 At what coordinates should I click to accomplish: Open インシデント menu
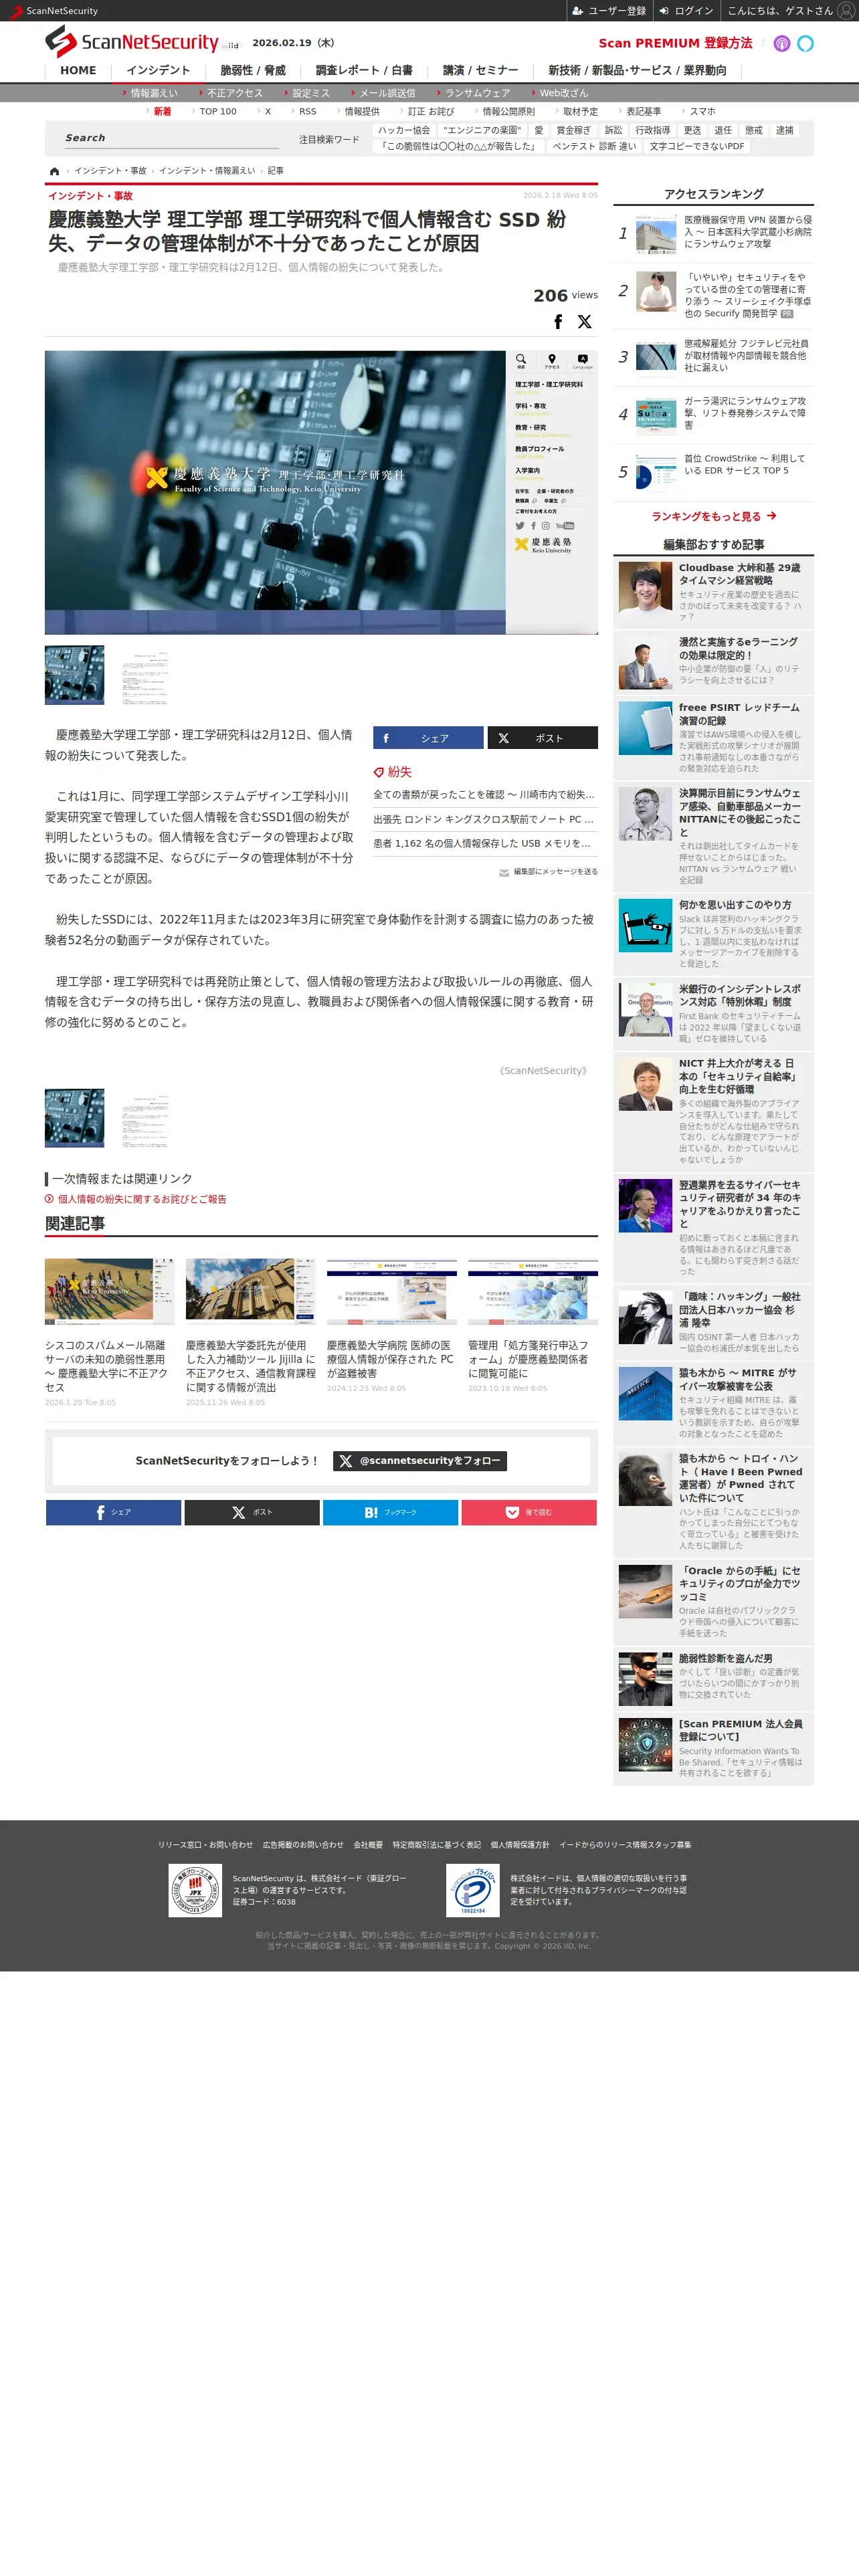click(158, 71)
